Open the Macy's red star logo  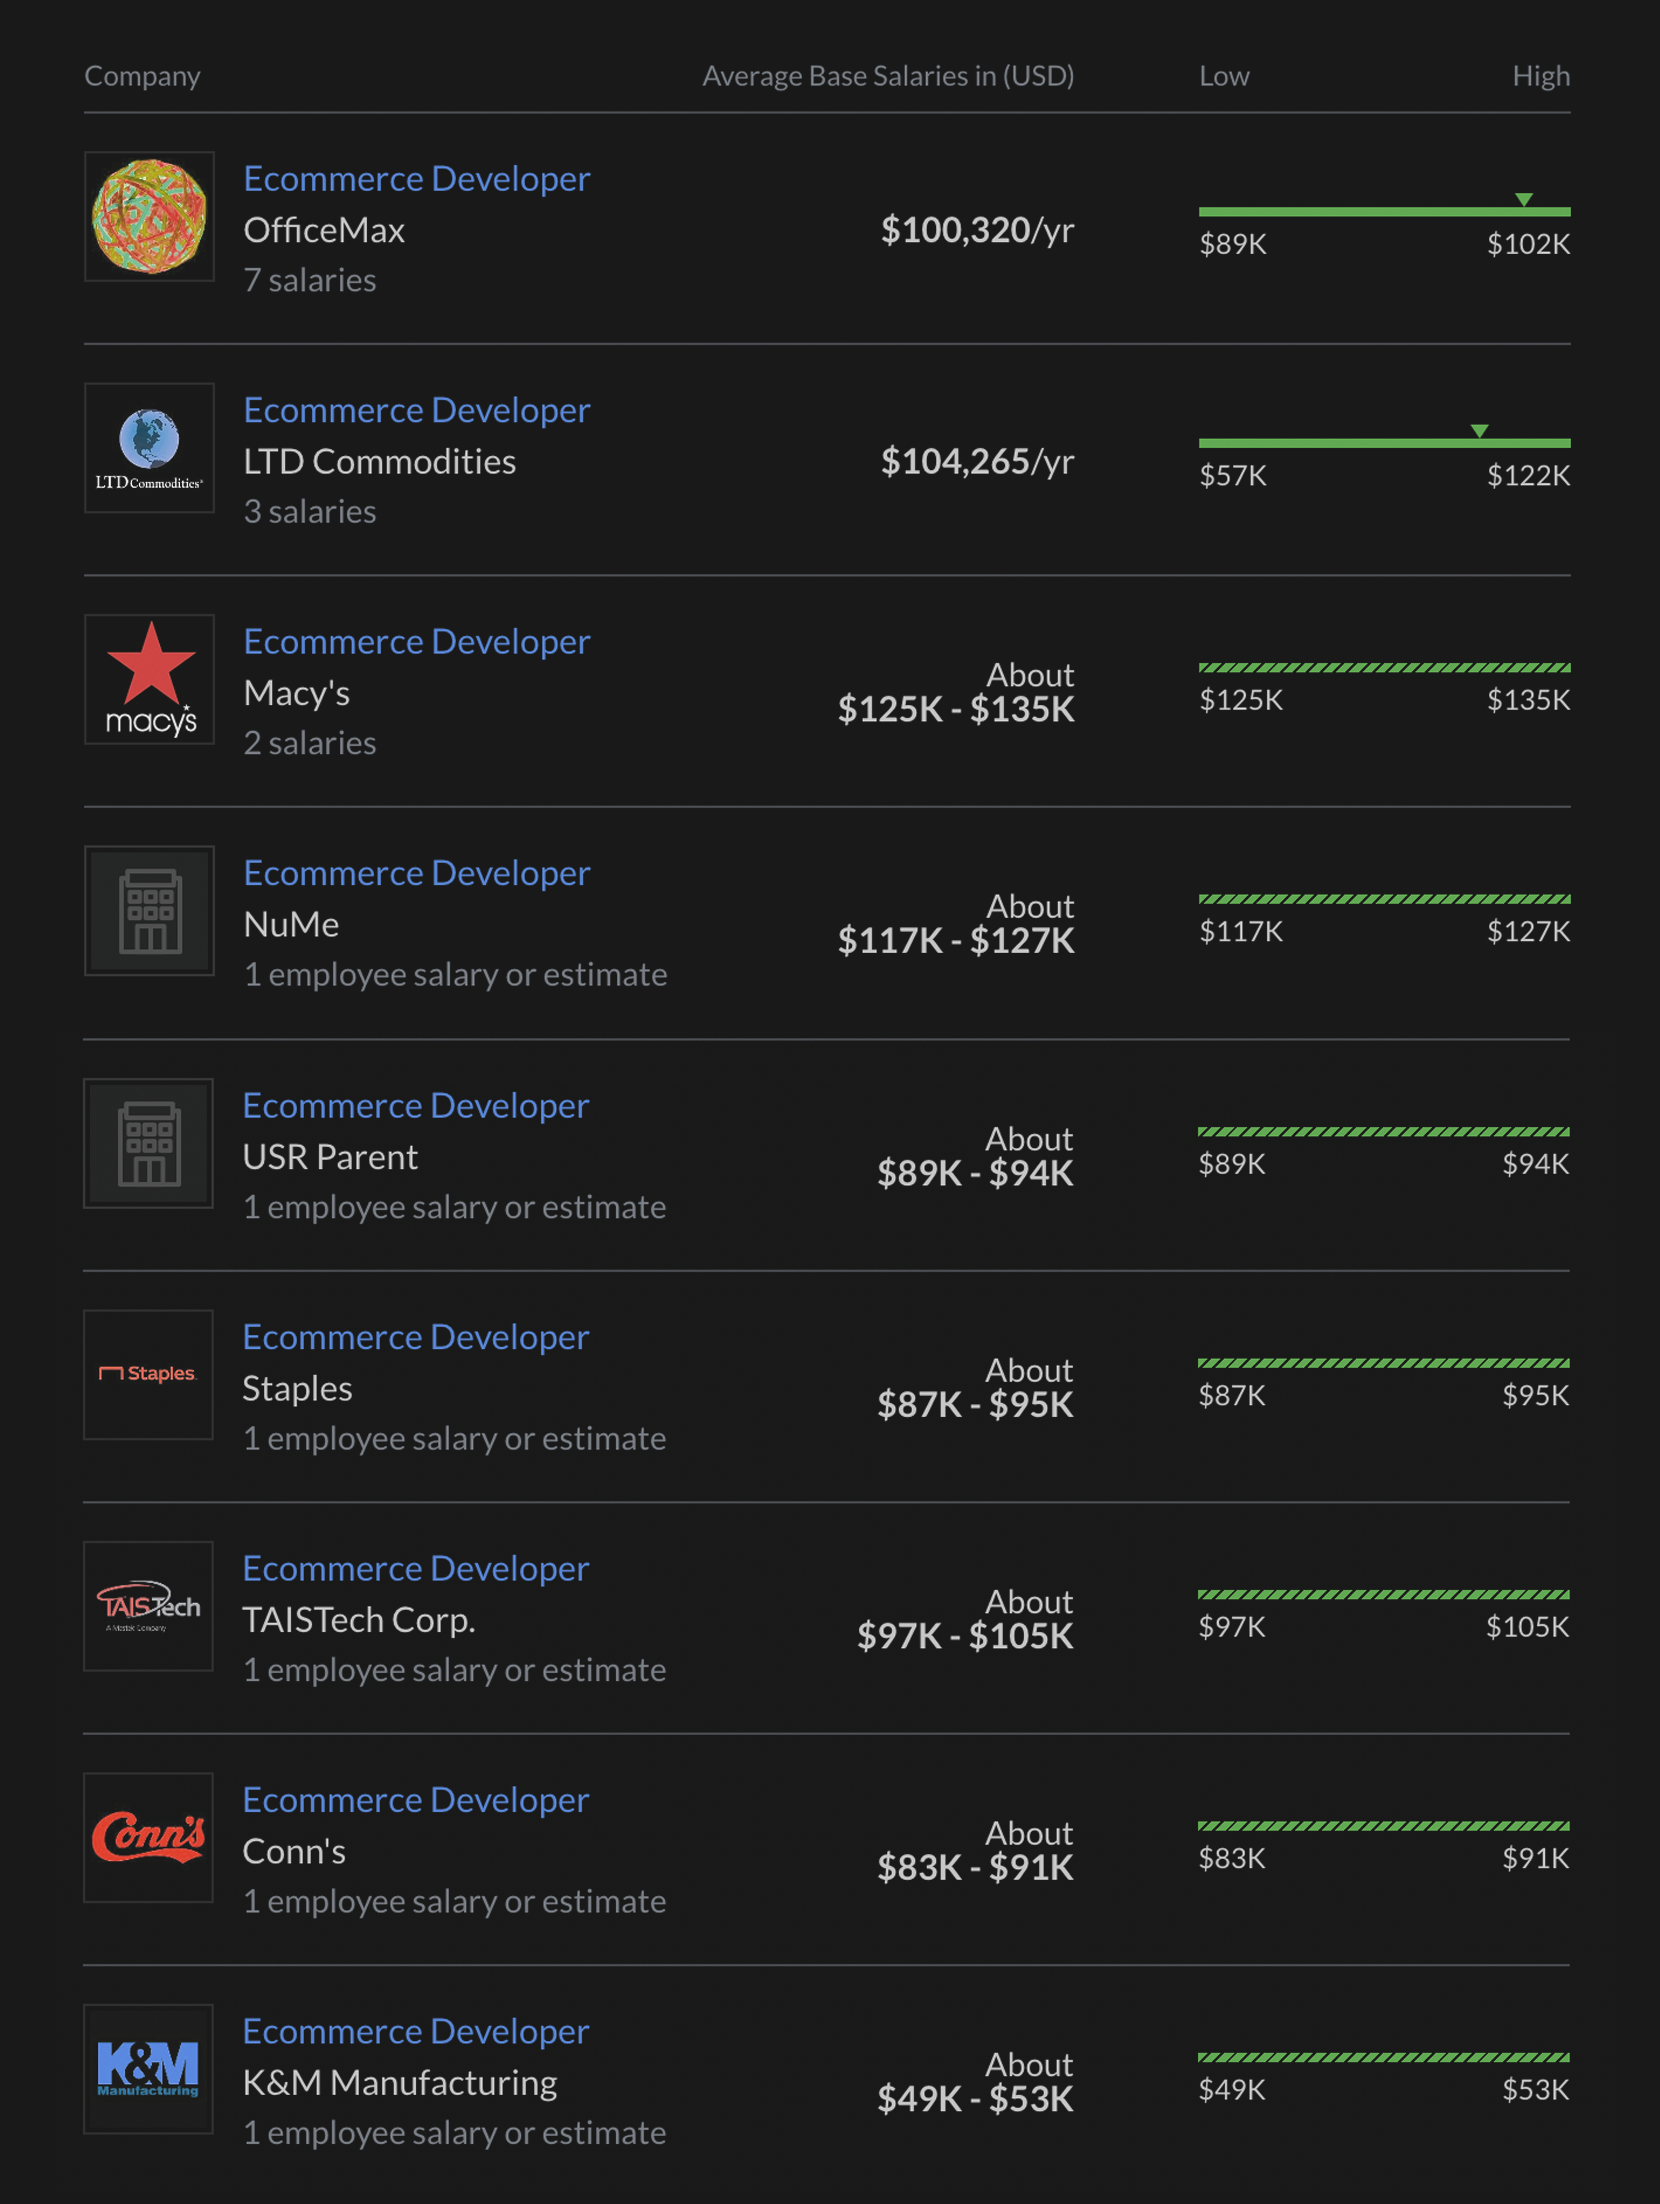149,680
